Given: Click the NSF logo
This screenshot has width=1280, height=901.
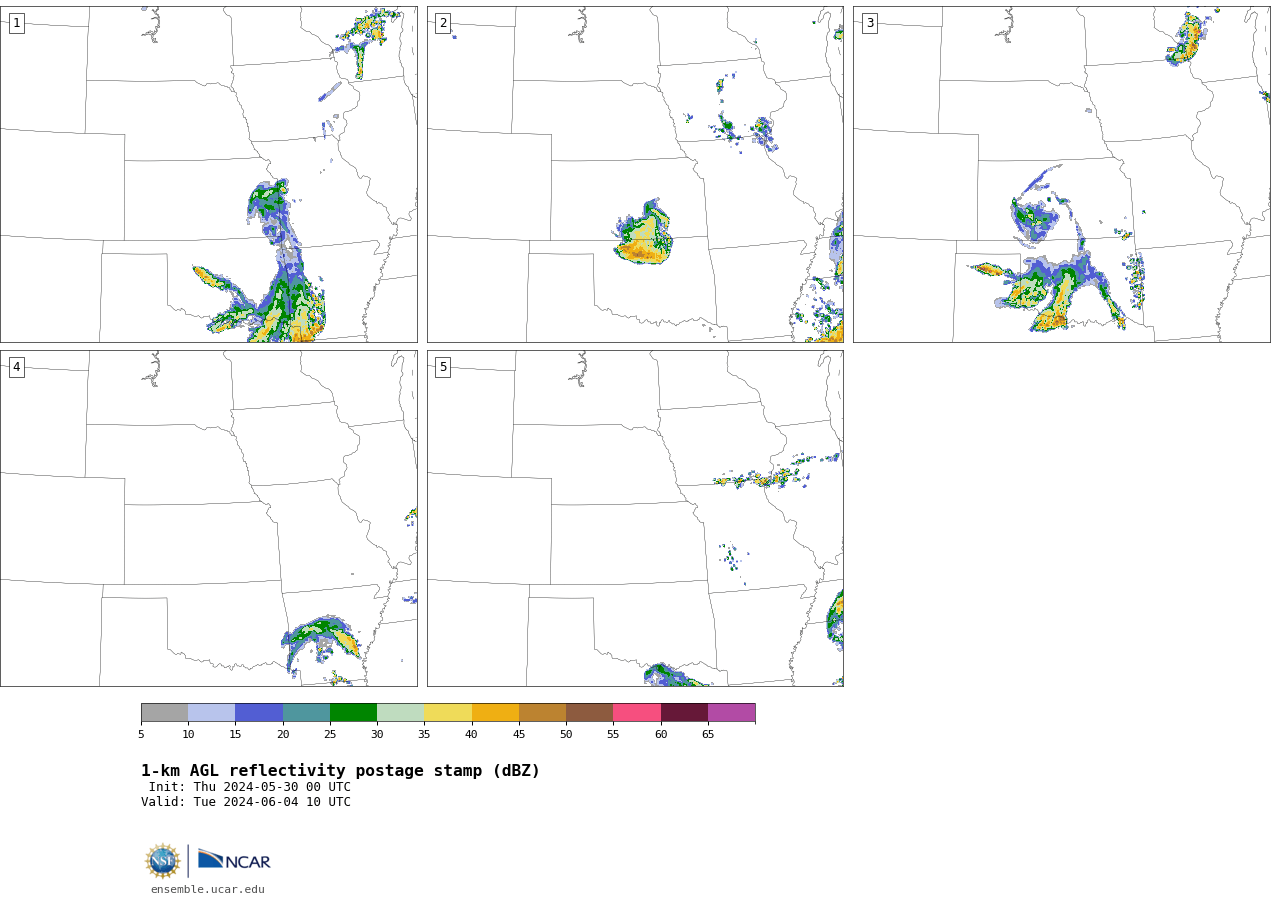Looking at the screenshot, I should [163, 861].
